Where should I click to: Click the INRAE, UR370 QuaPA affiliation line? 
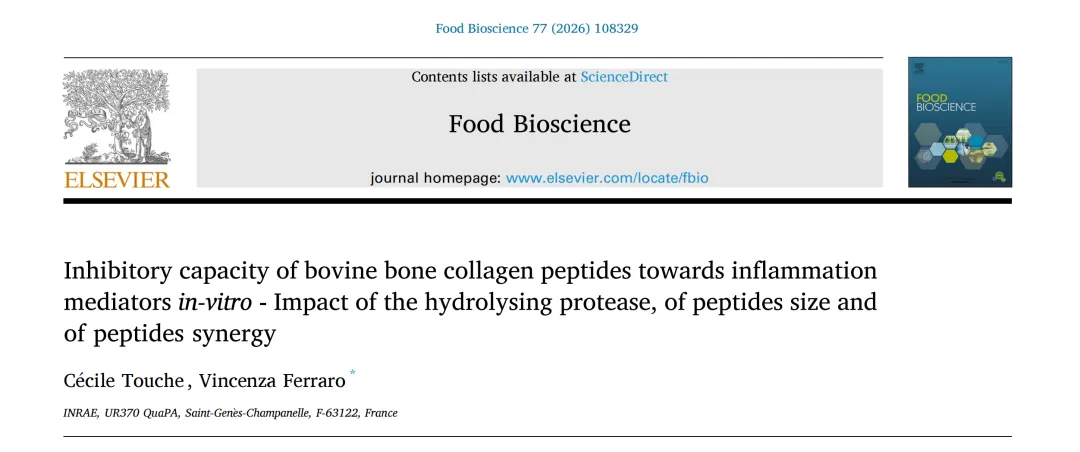(230, 413)
